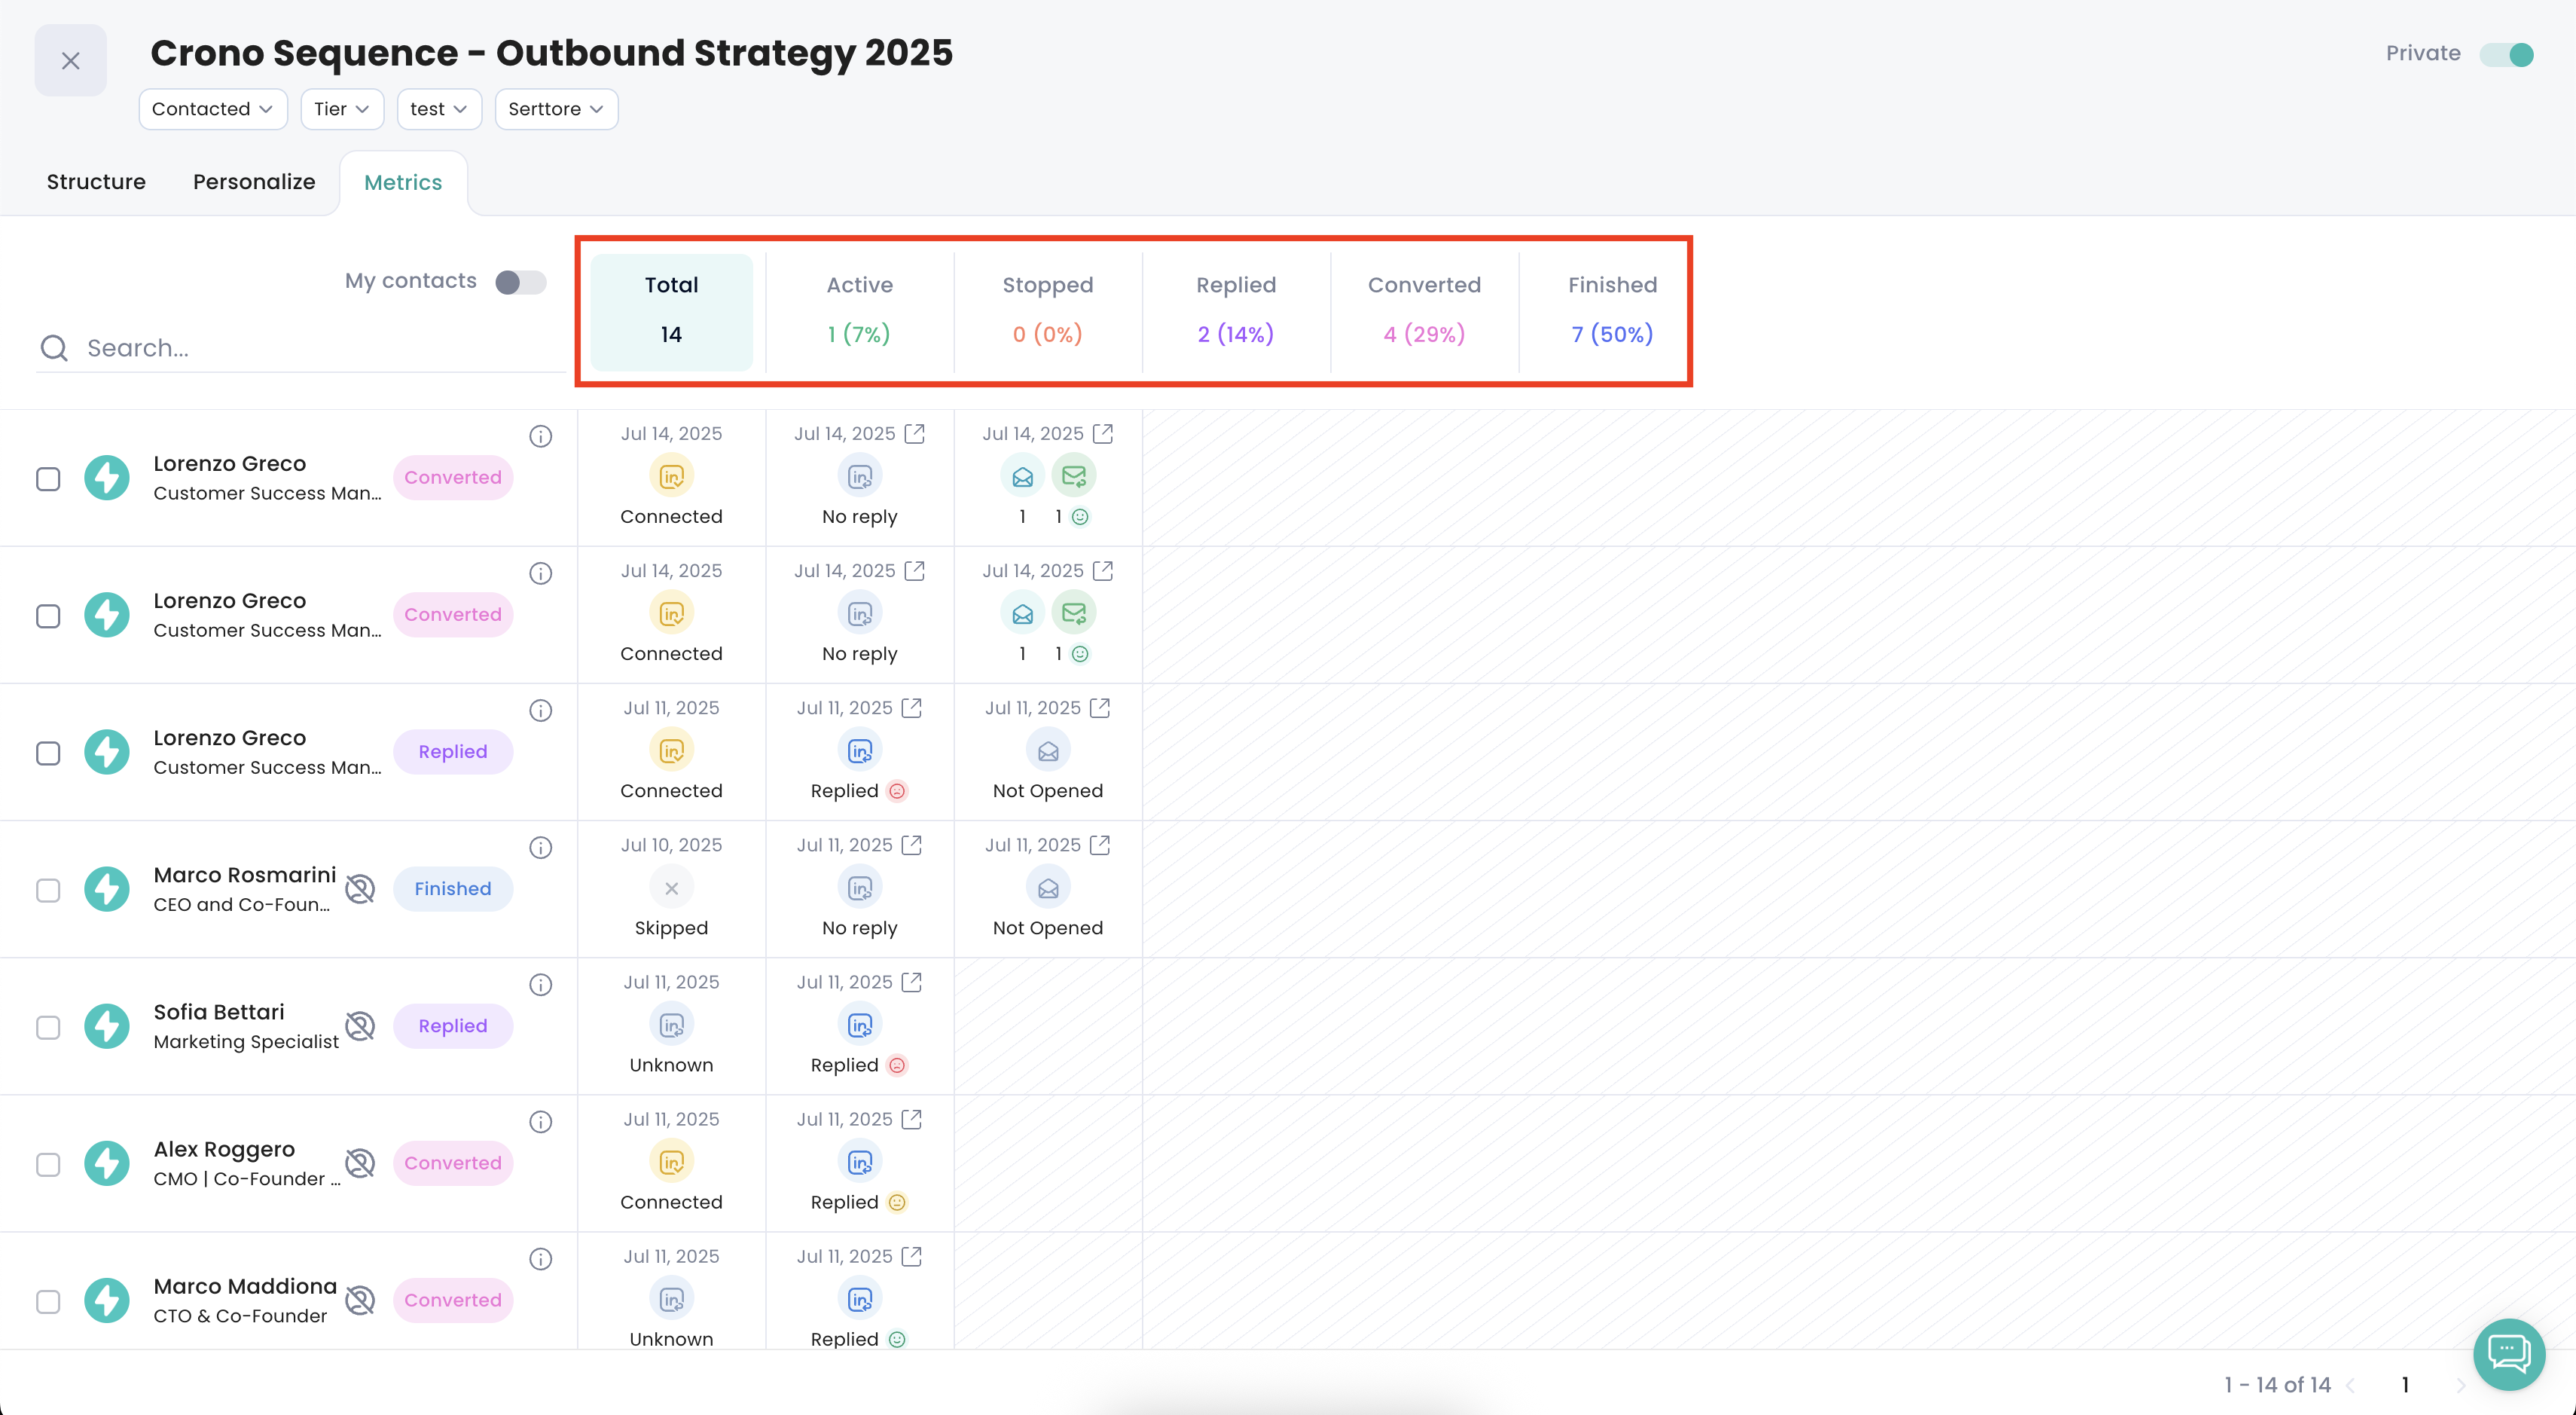Filter by Converted metric card

click(x=1423, y=310)
